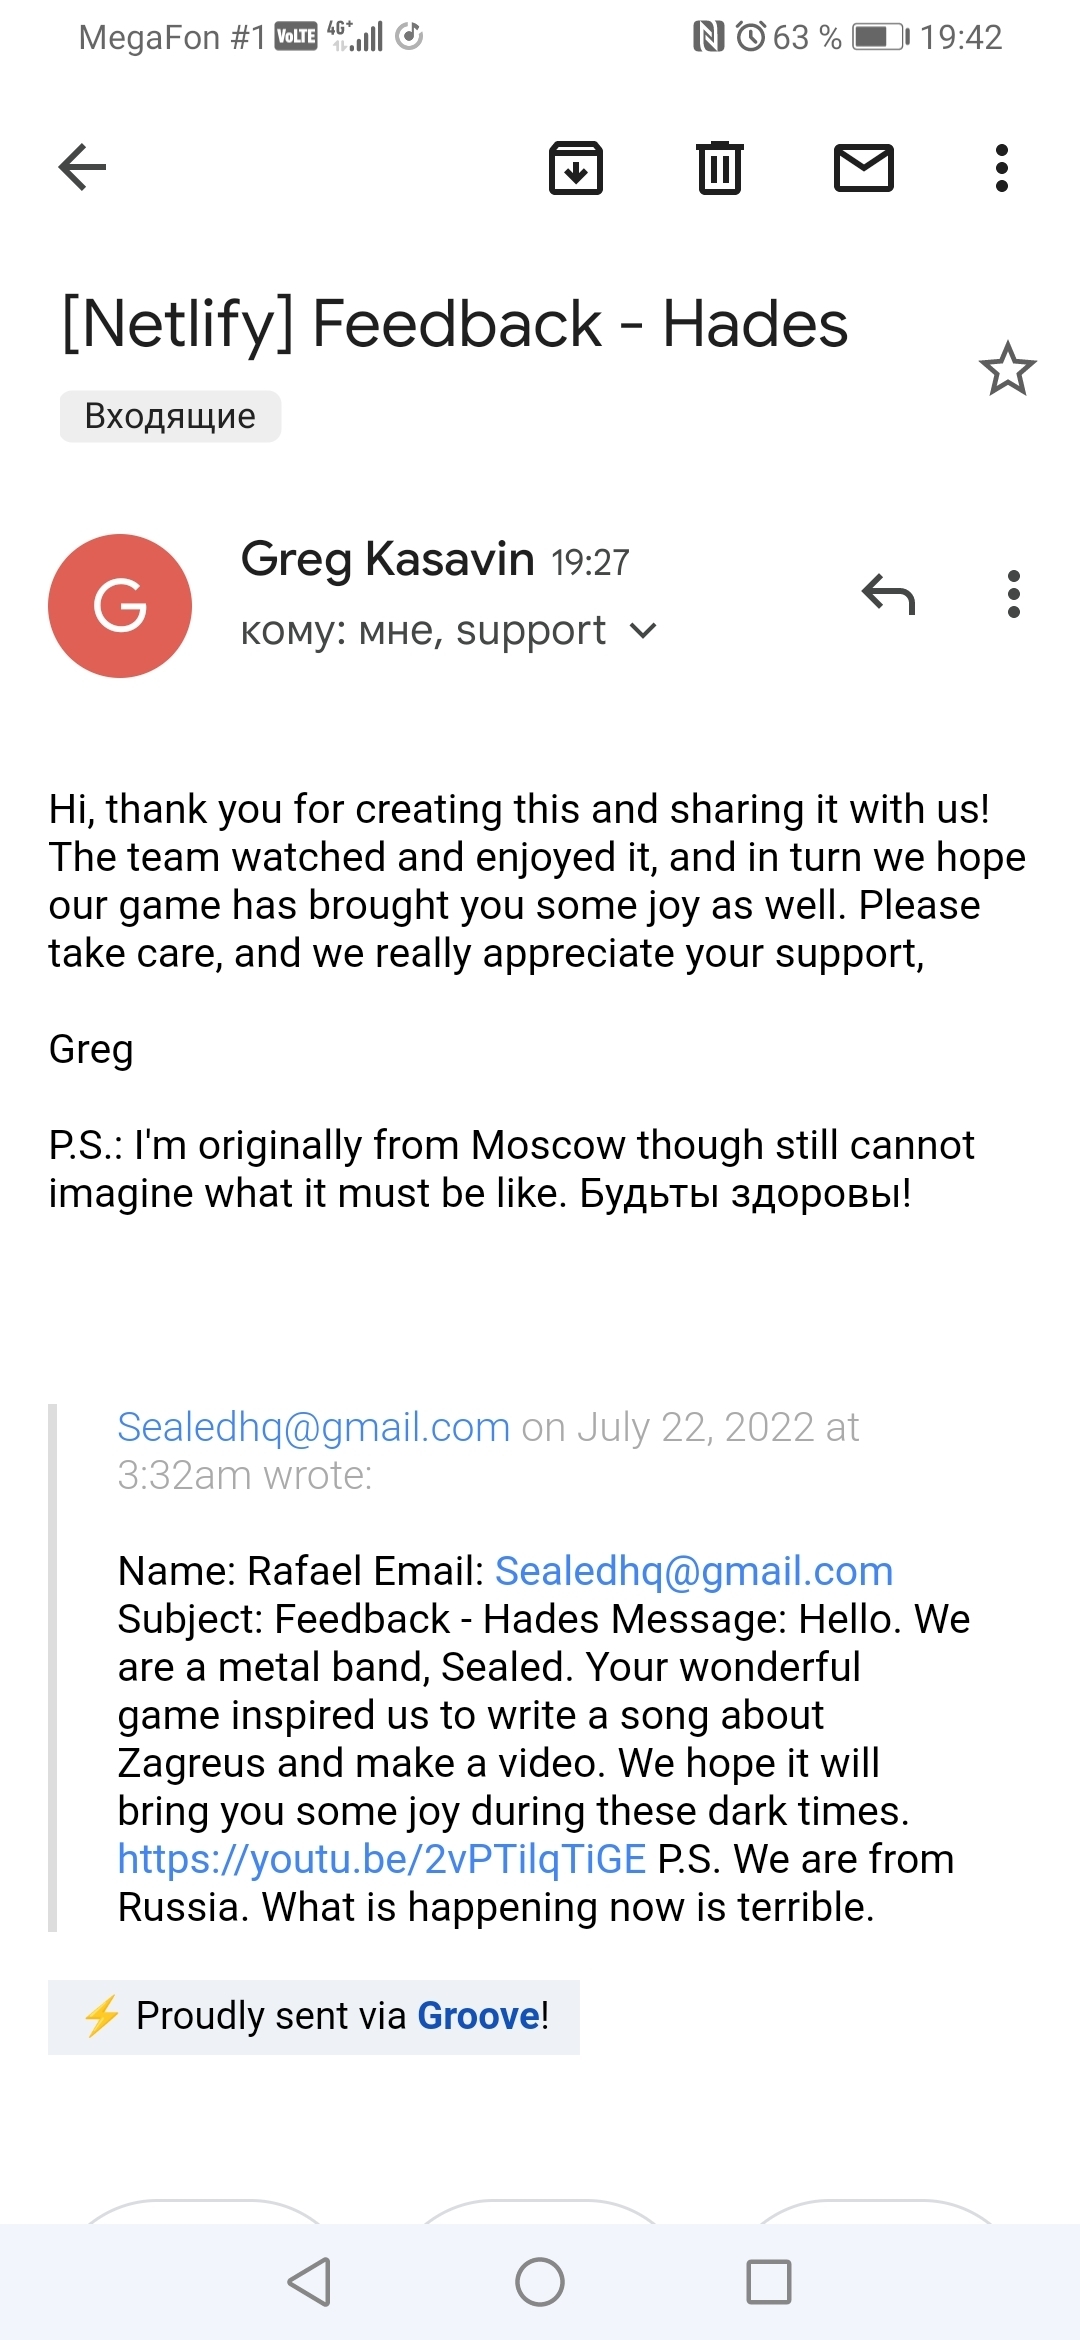Archive this email conversation
The width and height of the screenshot is (1080, 2340).
(576, 167)
